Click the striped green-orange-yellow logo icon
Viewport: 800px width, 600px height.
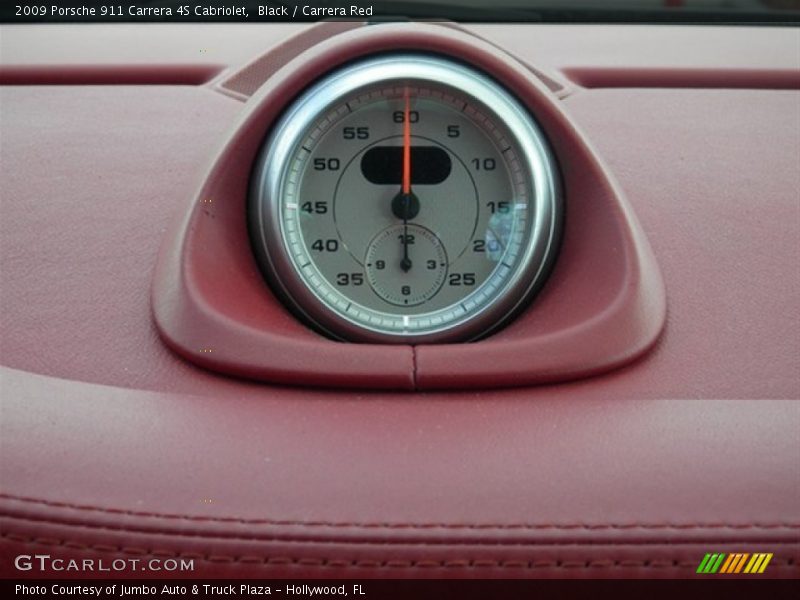(735, 563)
